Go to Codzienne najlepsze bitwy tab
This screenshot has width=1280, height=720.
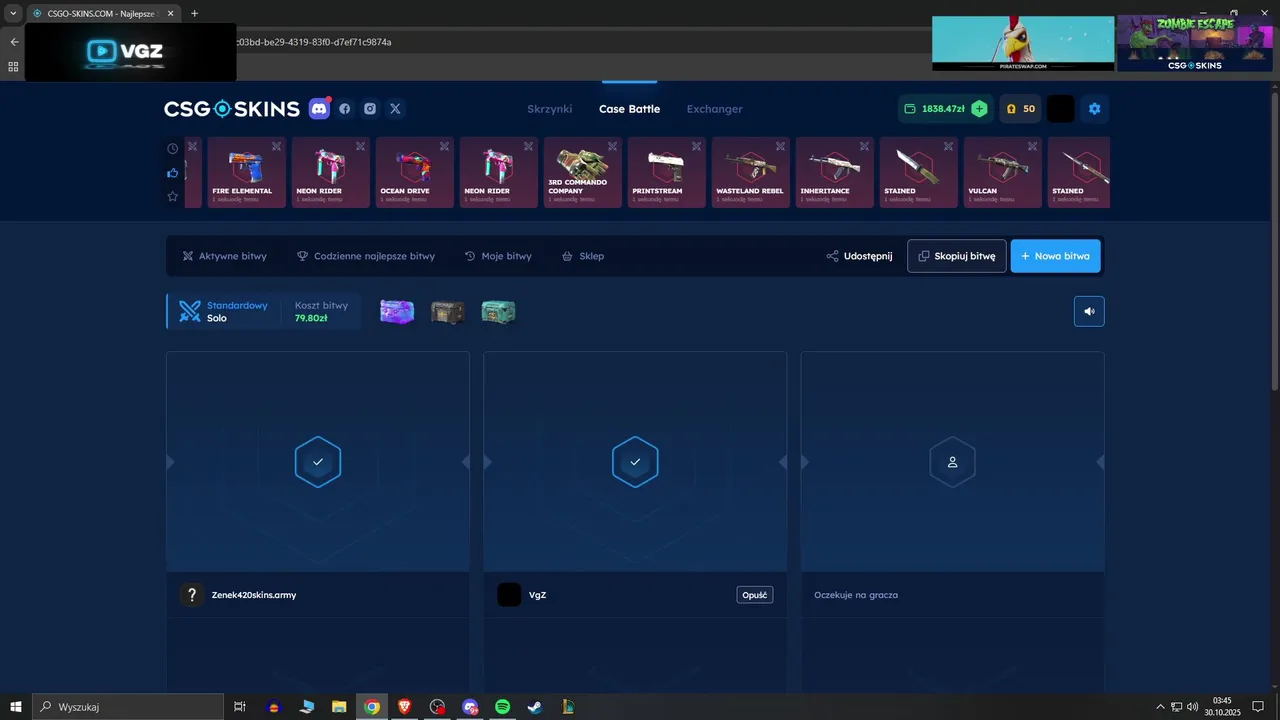pyautogui.click(x=365, y=256)
